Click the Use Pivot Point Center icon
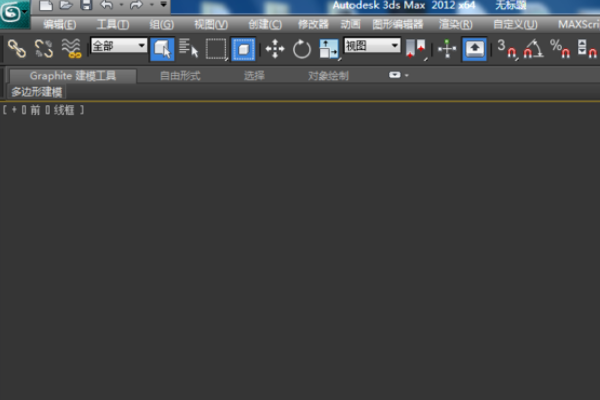Screen dimensions: 600x400 416,49
